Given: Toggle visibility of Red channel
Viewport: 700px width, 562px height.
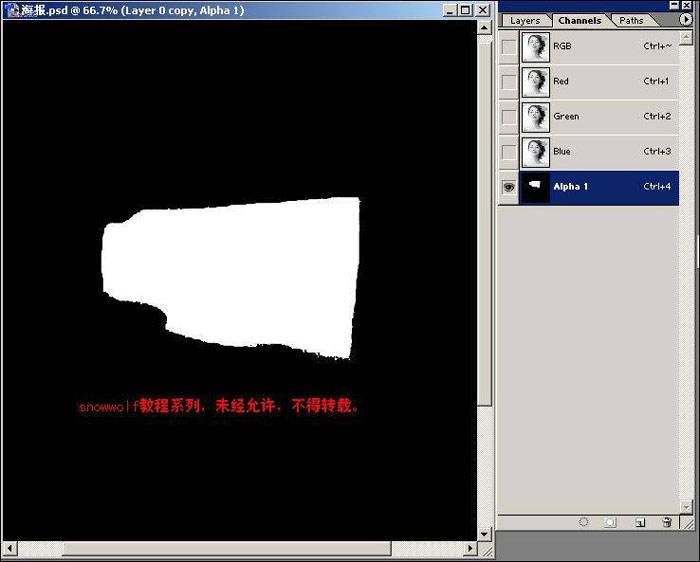Looking at the screenshot, I should (509, 82).
